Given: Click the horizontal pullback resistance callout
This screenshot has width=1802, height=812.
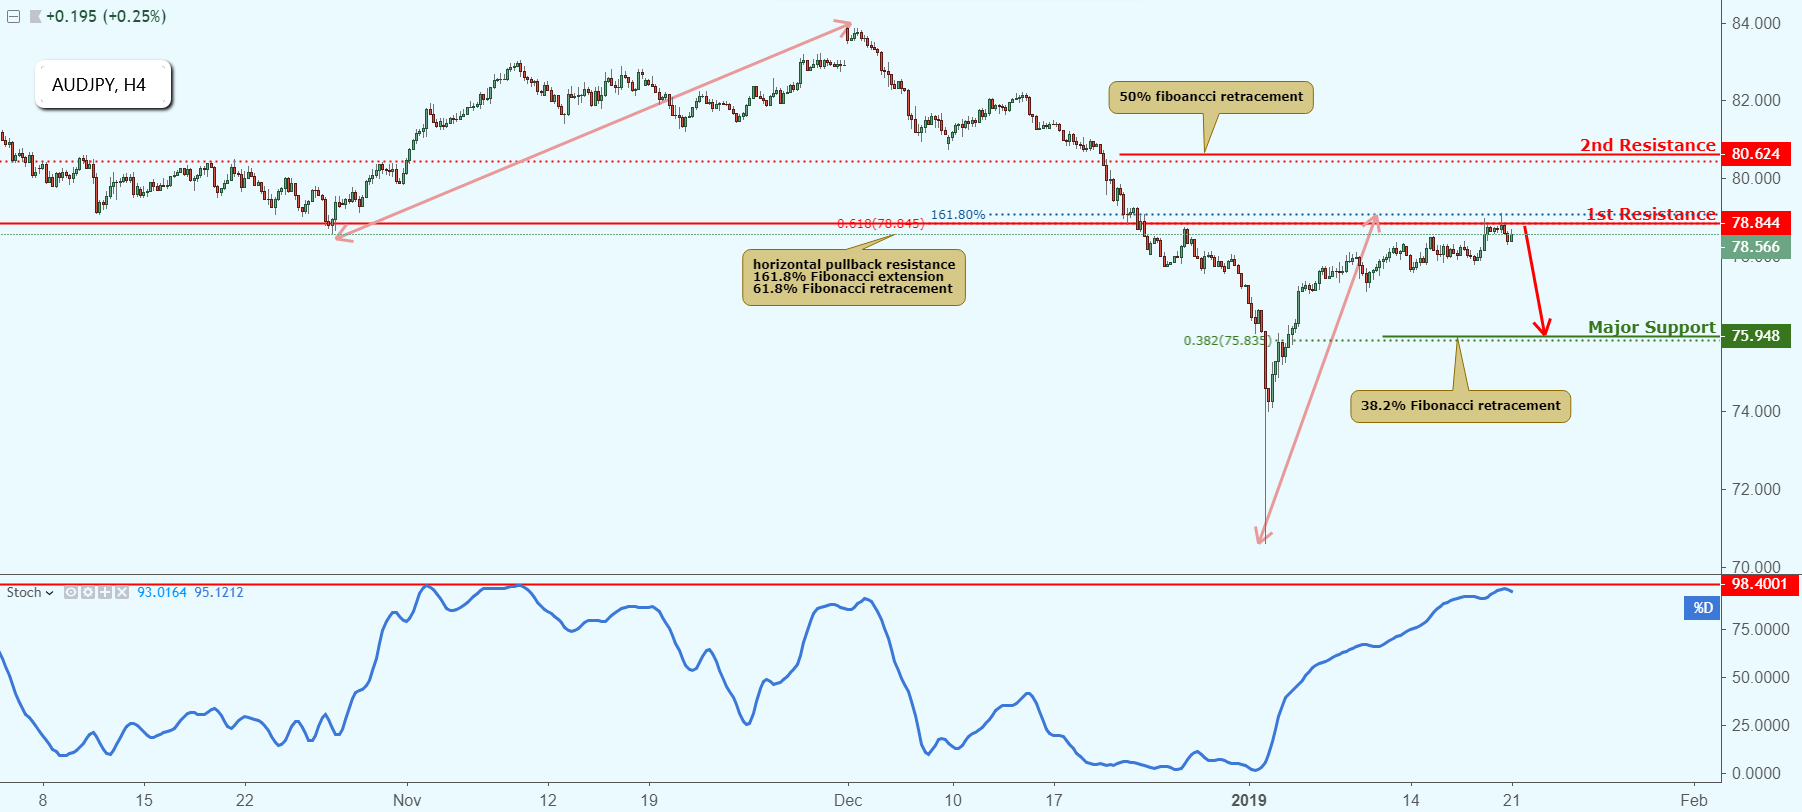Looking at the screenshot, I should 854,277.
